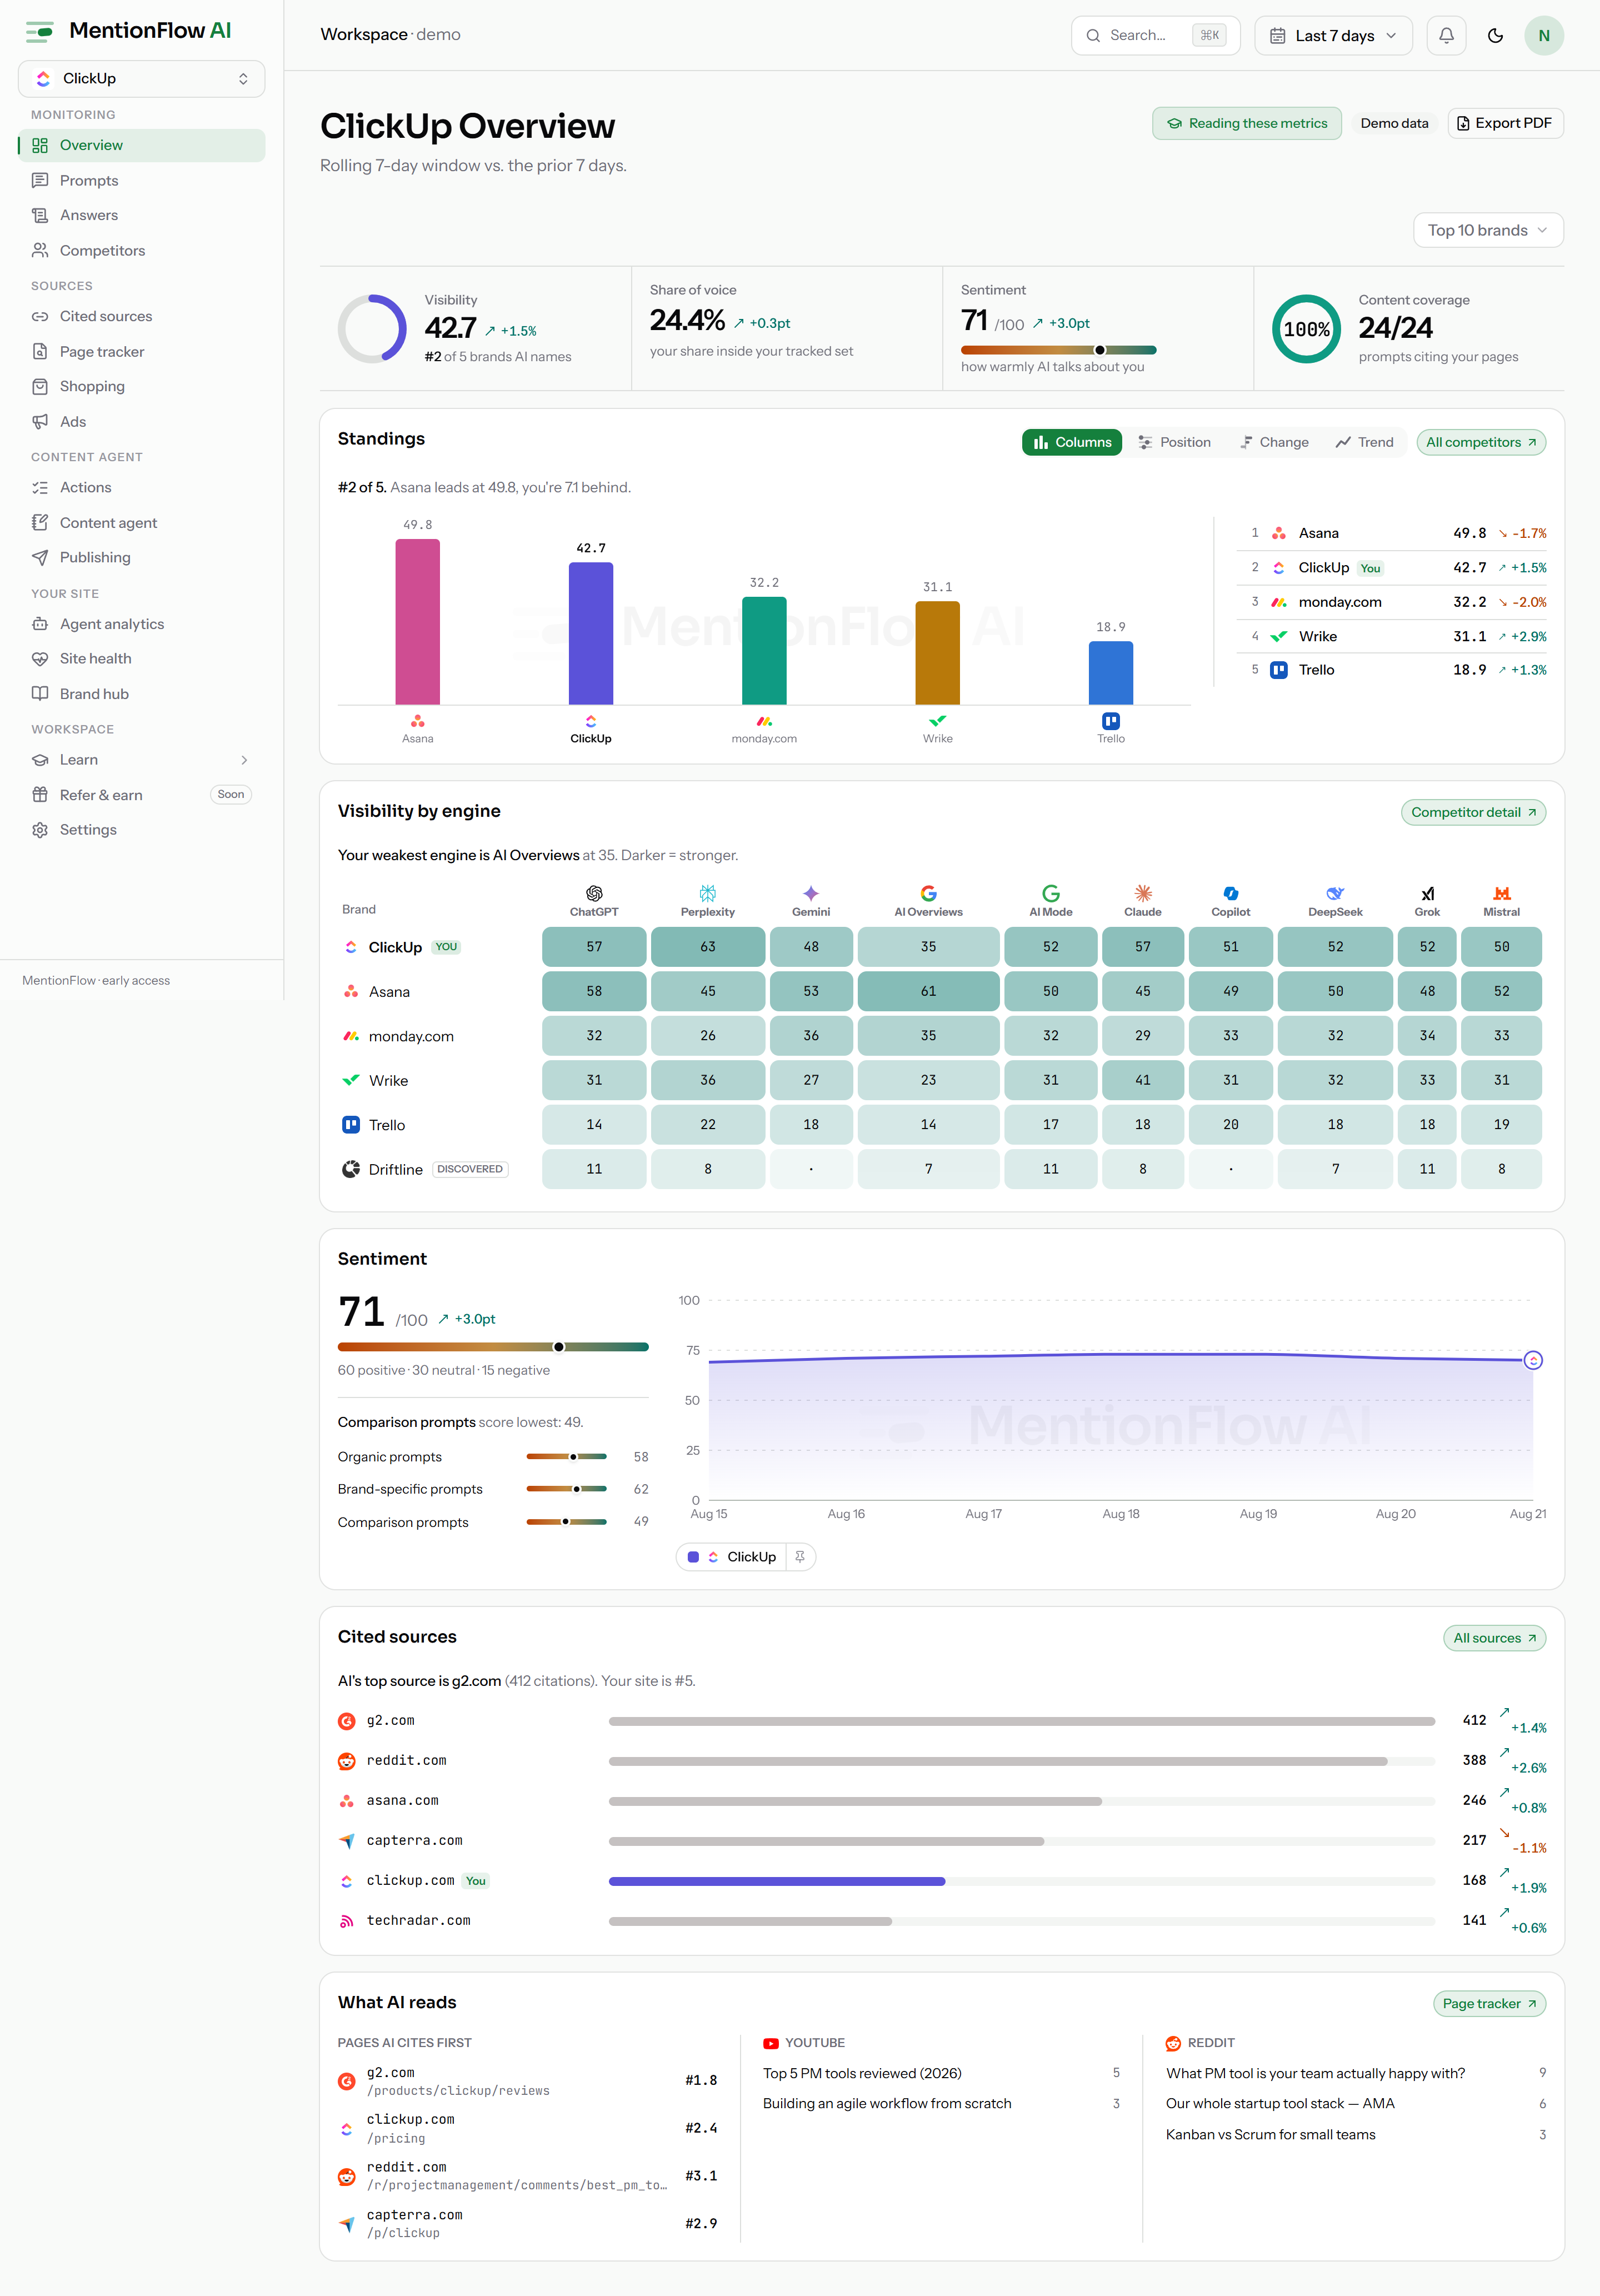Click the Perplexity engine column icon

[x=707, y=893]
